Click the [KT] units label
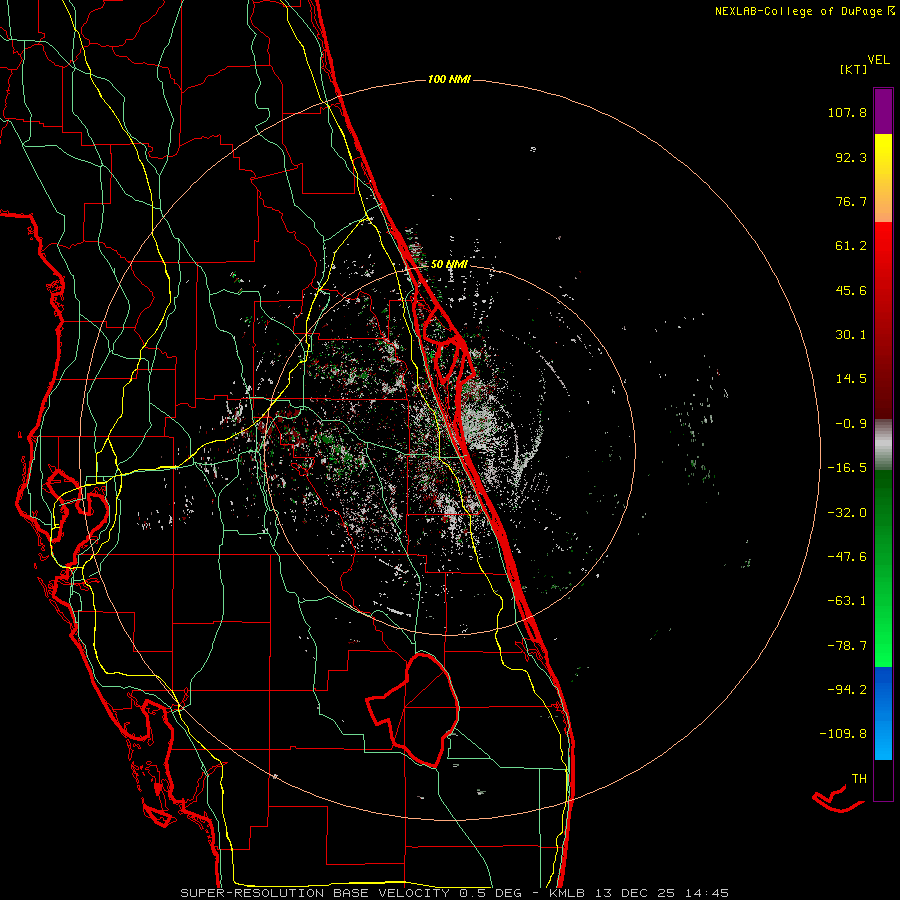 tap(853, 69)
